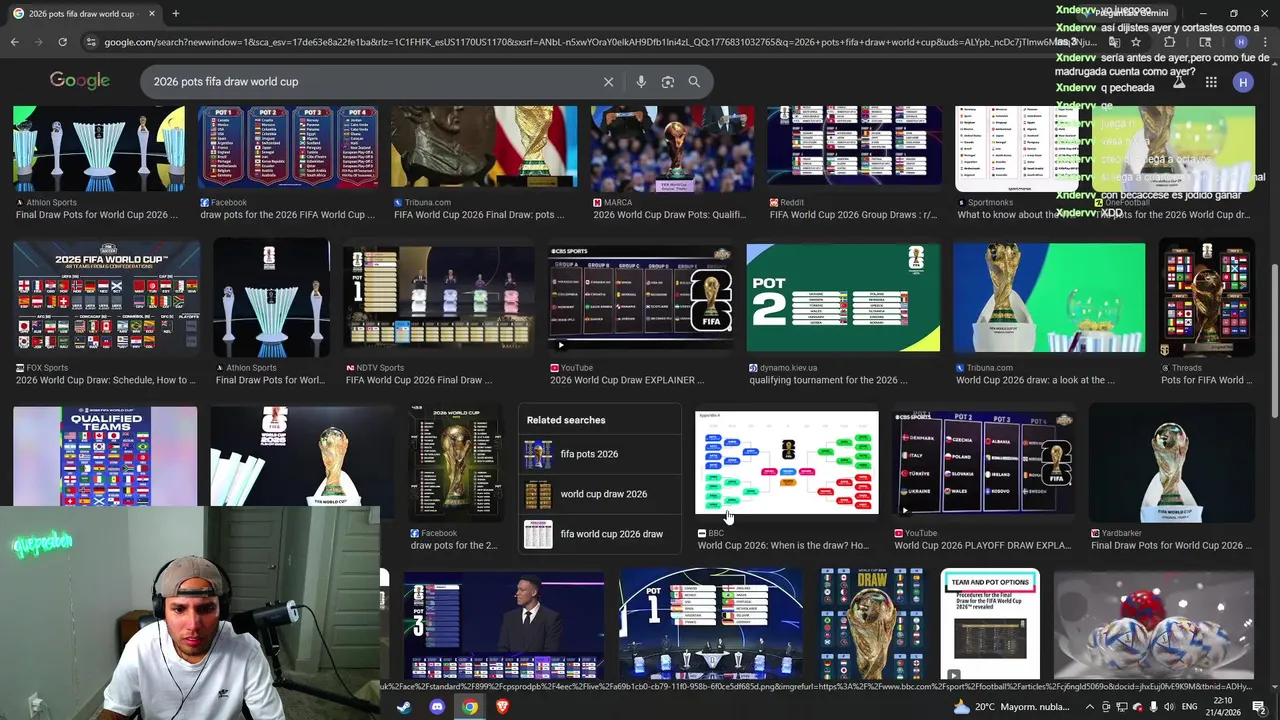This screenshot has width=1280, height=720.
Task: Click 'World Cup 2026: When is the draw?' caption
Action: coord(783,546)
